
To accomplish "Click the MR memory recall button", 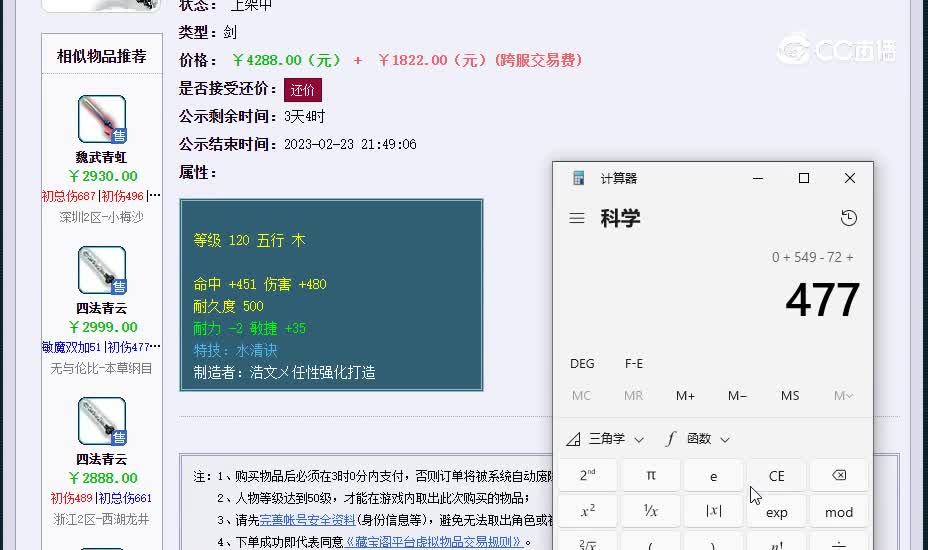I will [633, 395].
